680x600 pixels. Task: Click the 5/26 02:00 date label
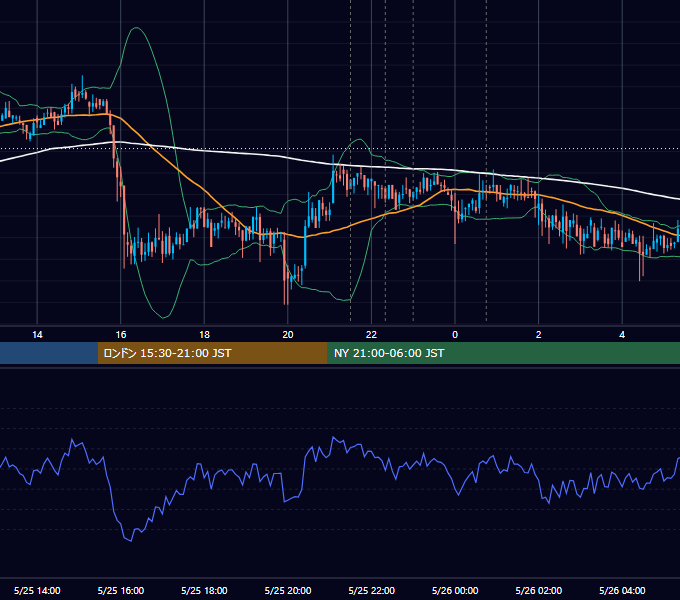point(539,590)
